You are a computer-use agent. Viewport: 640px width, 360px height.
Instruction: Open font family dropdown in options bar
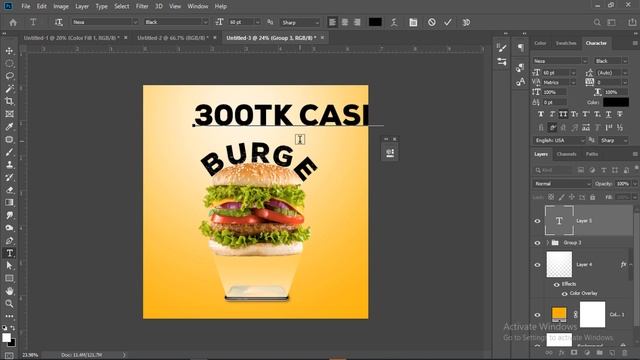click(135, 22)
